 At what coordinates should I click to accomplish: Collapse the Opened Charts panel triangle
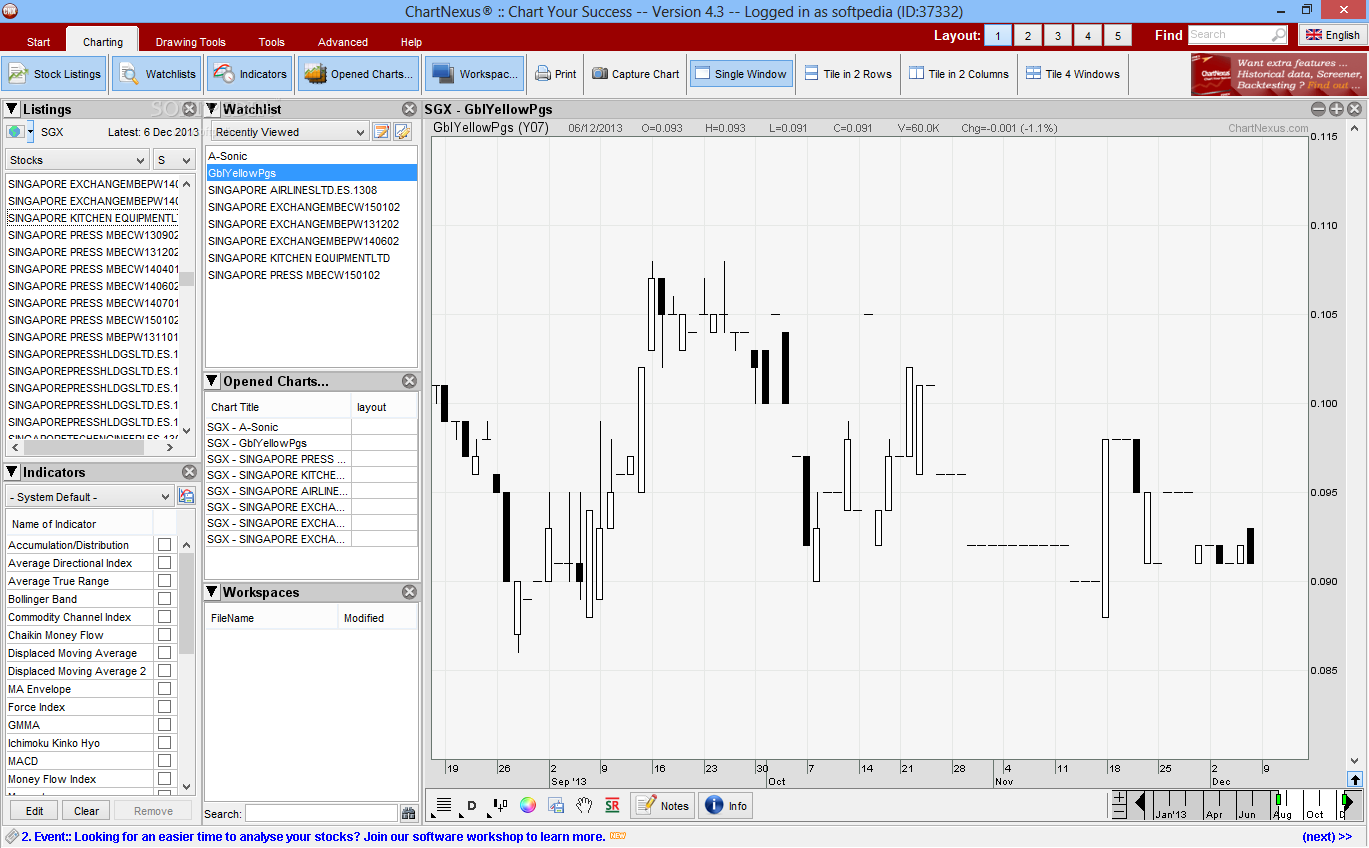point(212,381)
